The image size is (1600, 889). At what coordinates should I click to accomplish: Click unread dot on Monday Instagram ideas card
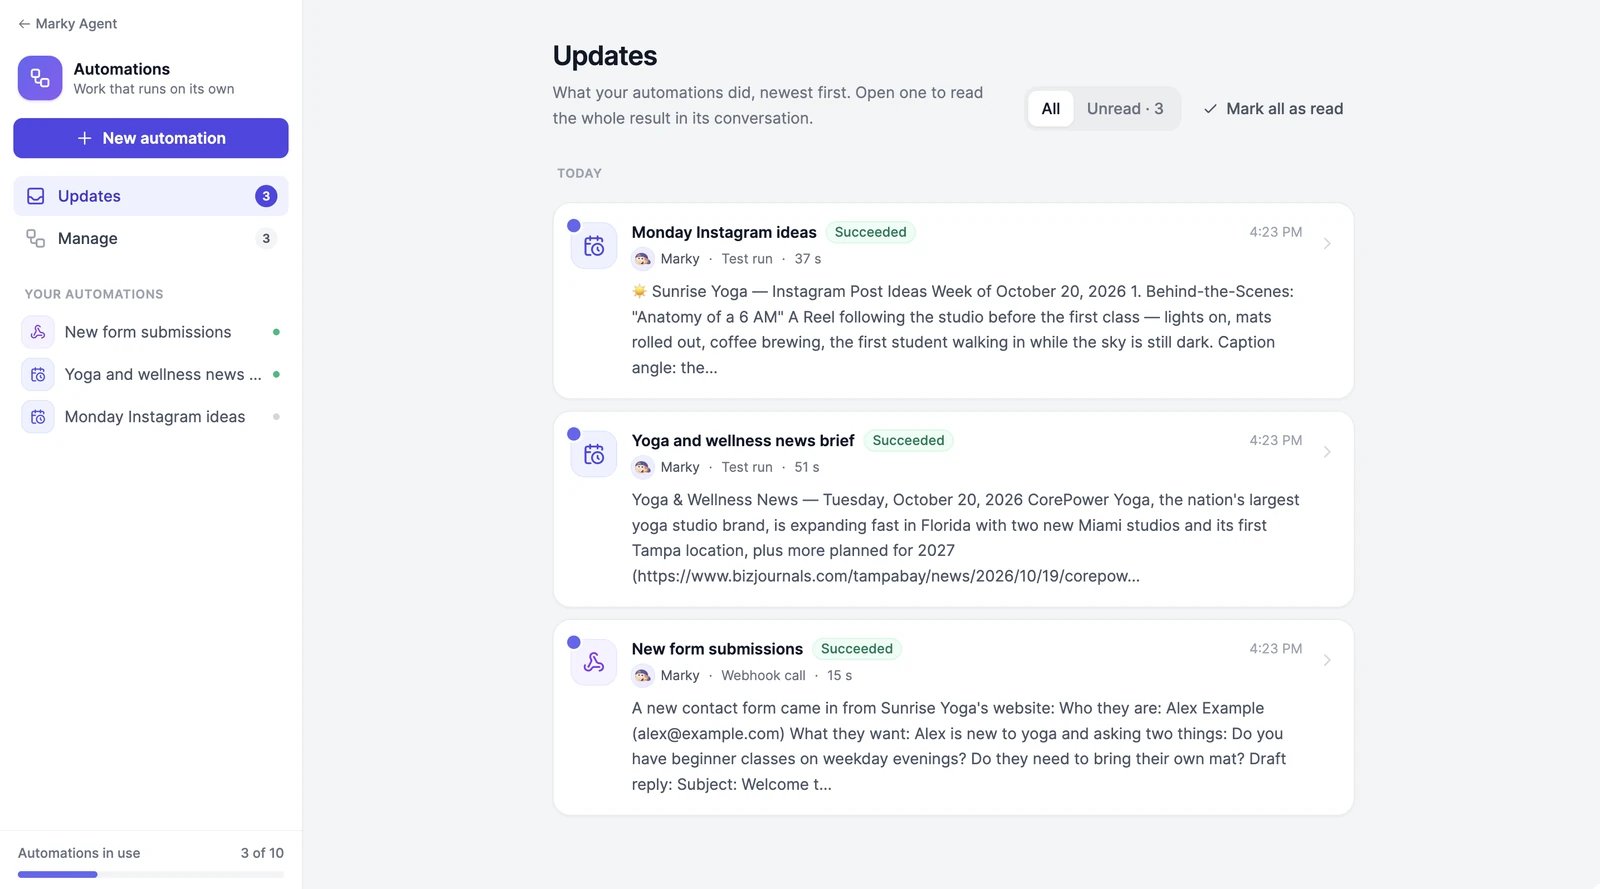coord(574,226)
